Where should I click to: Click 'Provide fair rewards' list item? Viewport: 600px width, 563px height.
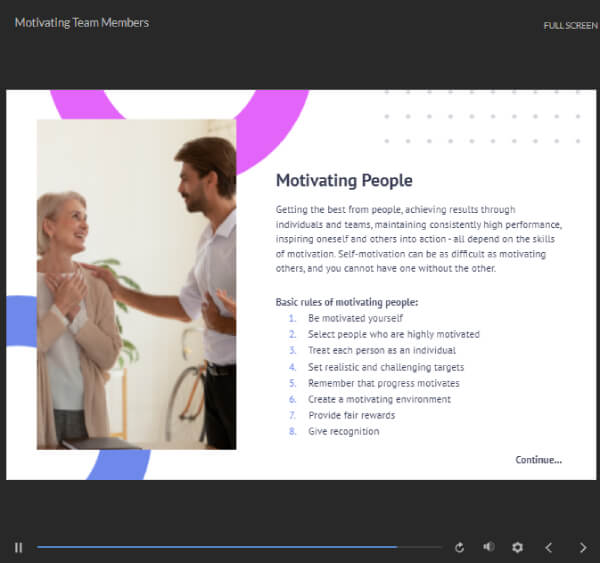[x=351, y=415]
